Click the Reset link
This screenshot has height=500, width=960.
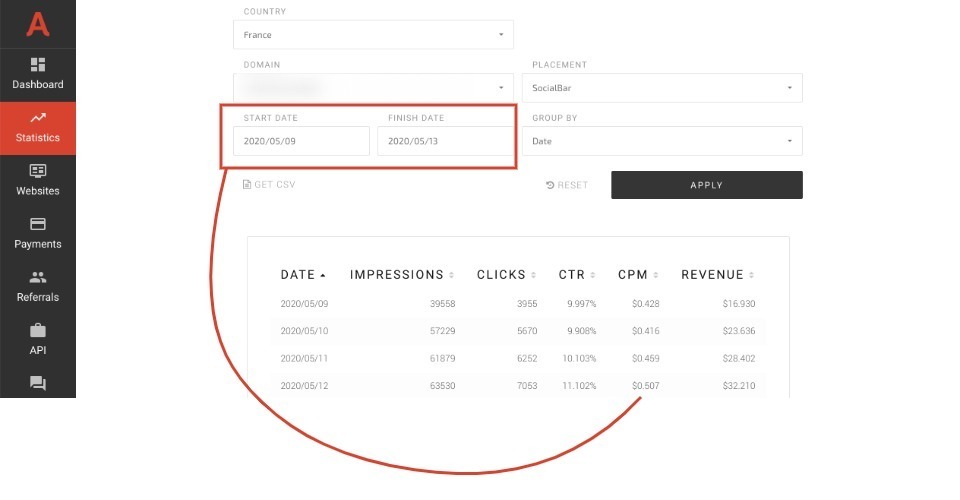point(567,185)
